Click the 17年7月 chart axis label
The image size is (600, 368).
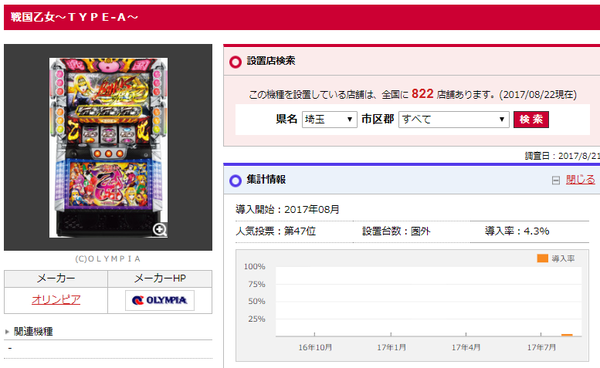click(x=541, y=347)
